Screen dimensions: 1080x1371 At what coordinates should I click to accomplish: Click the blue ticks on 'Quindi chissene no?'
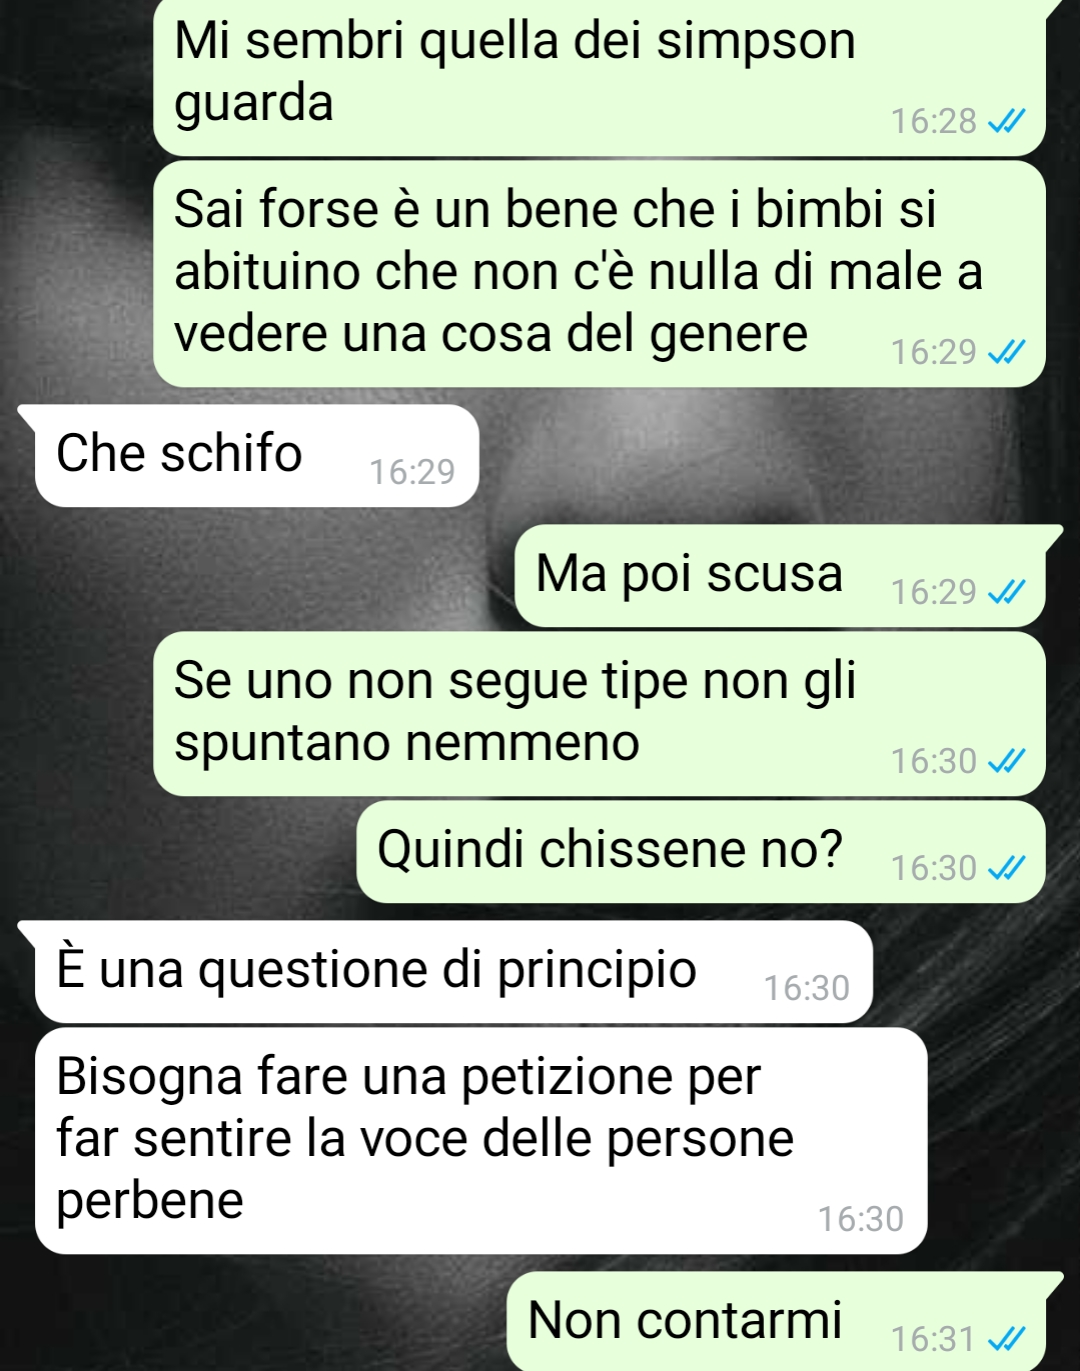point(1006,868)
